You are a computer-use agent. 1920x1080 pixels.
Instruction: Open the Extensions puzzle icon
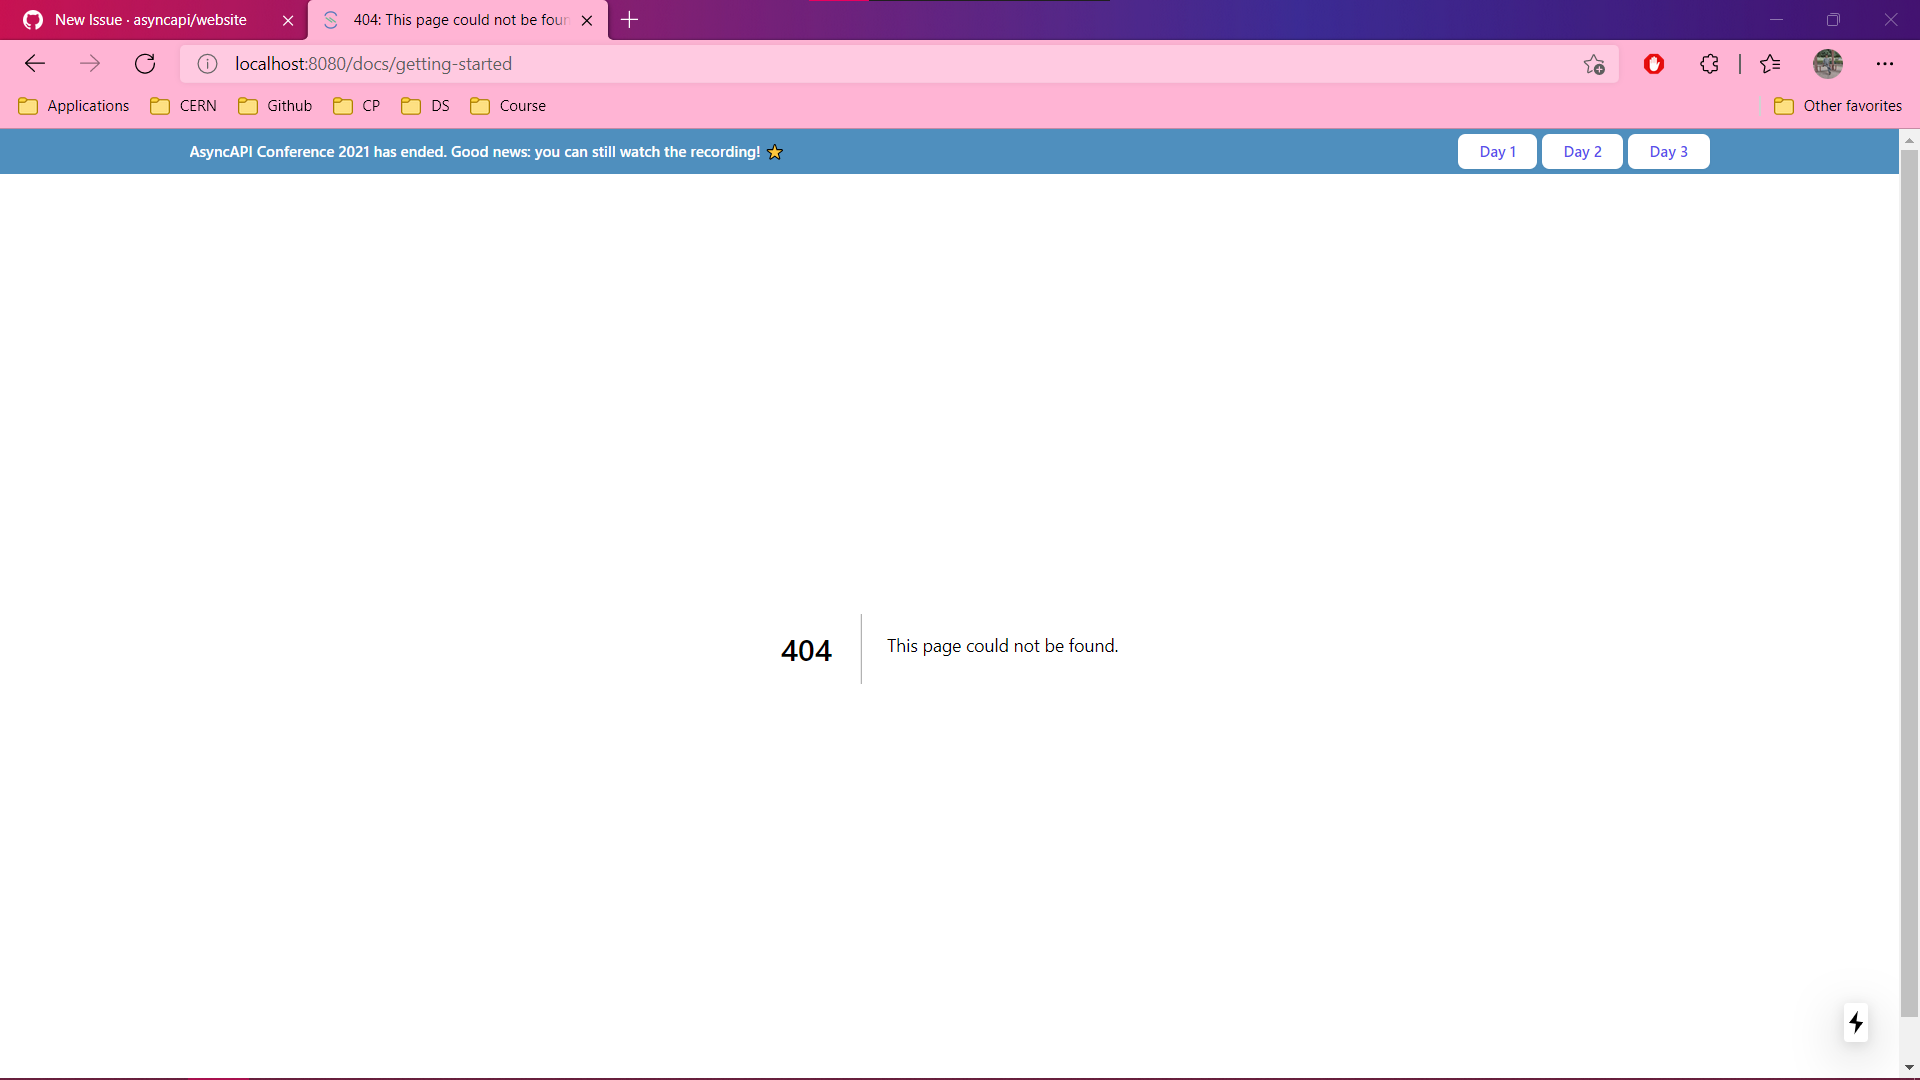click(x=1710, y=64)
